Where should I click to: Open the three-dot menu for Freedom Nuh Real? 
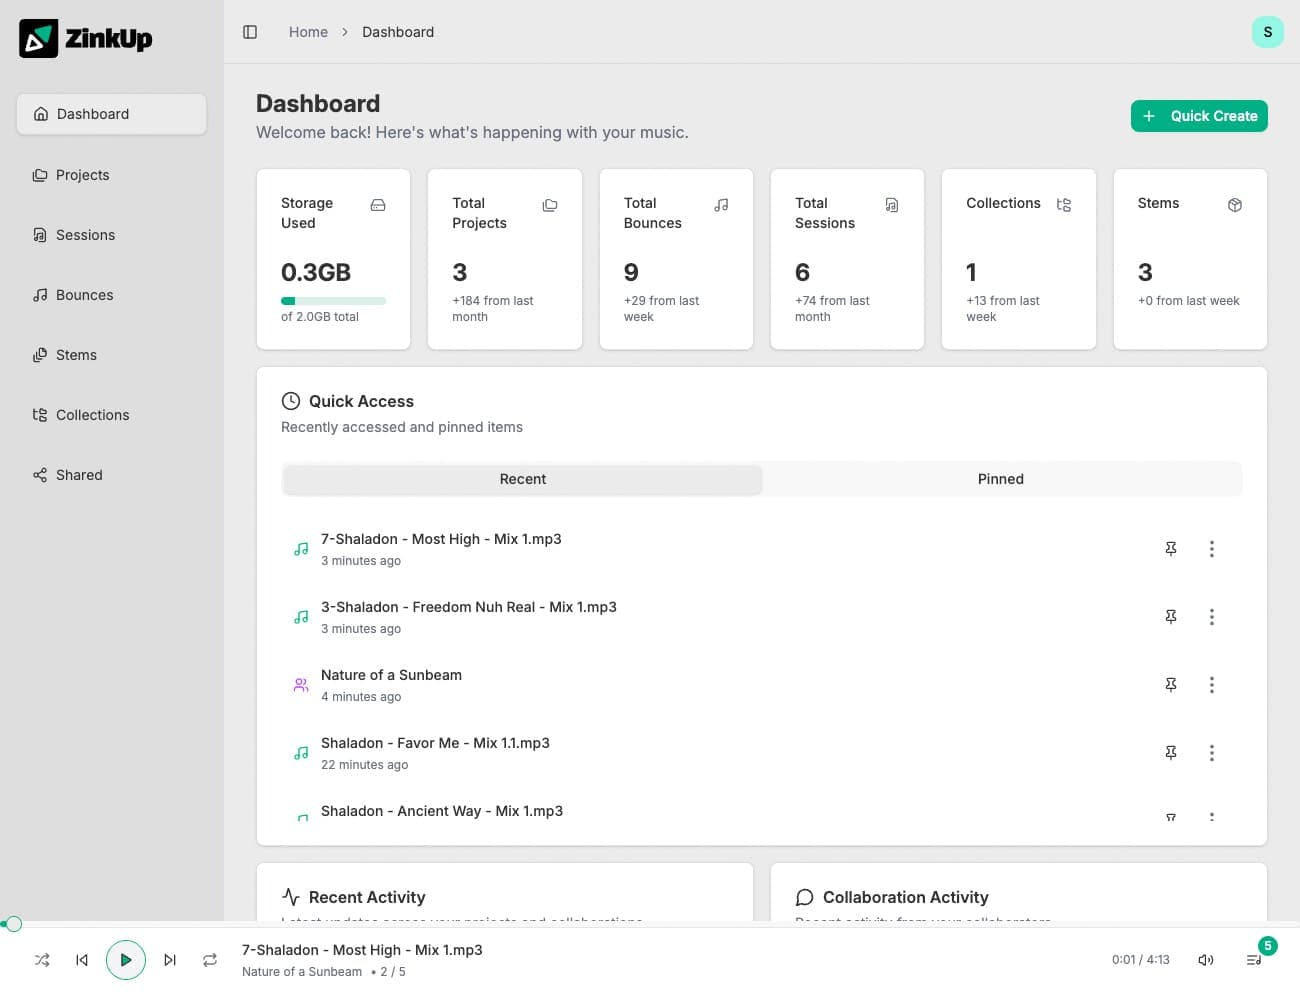[1212, 617]
